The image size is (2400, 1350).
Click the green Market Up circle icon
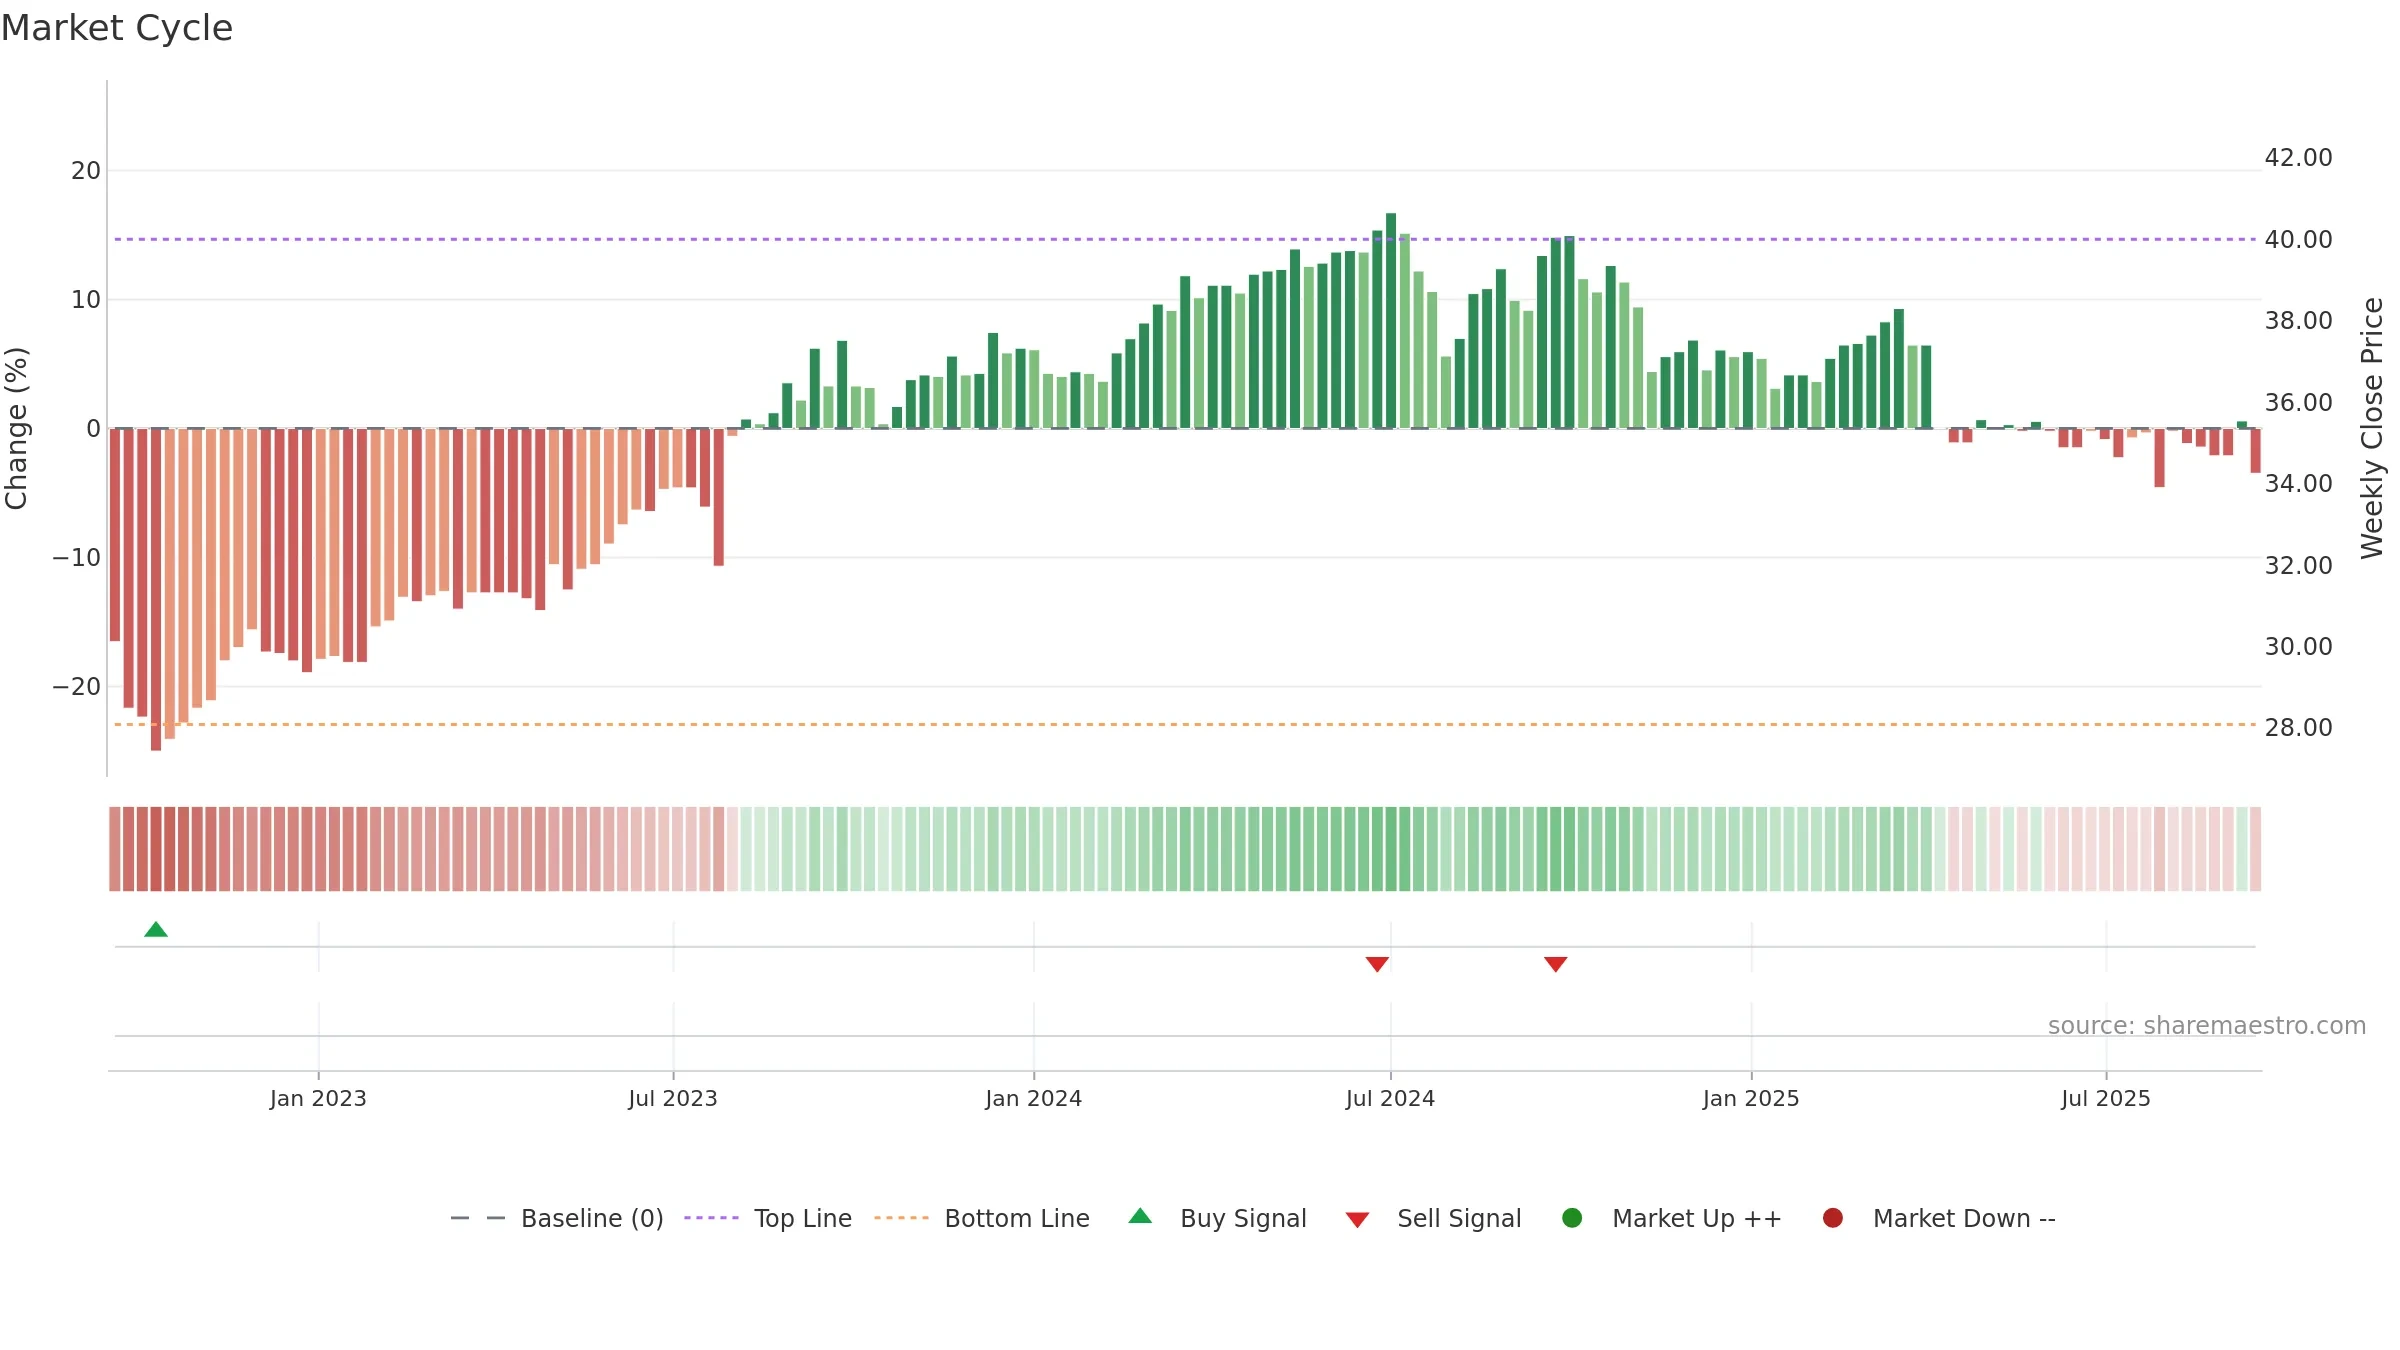(1572, 1217)
